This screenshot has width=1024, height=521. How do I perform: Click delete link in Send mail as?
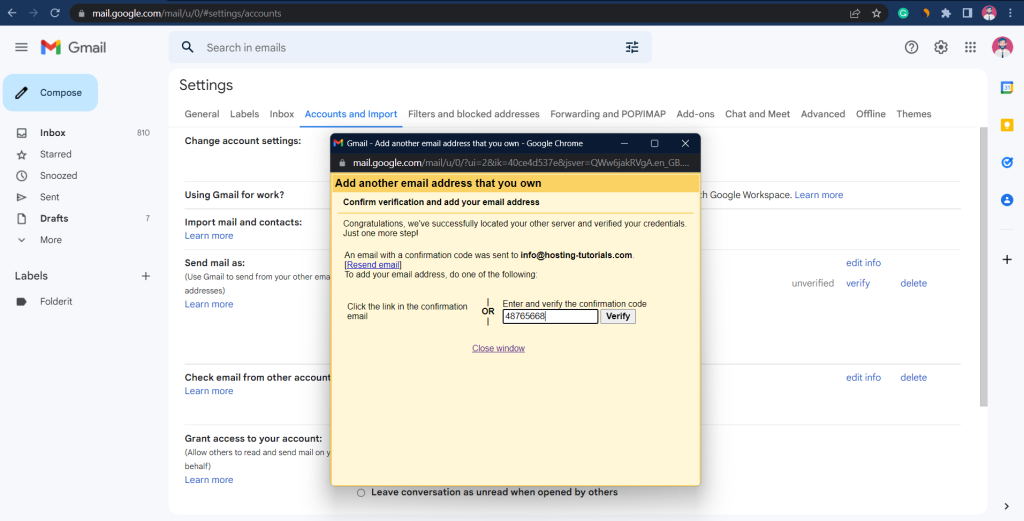click(x=913, y=283)
